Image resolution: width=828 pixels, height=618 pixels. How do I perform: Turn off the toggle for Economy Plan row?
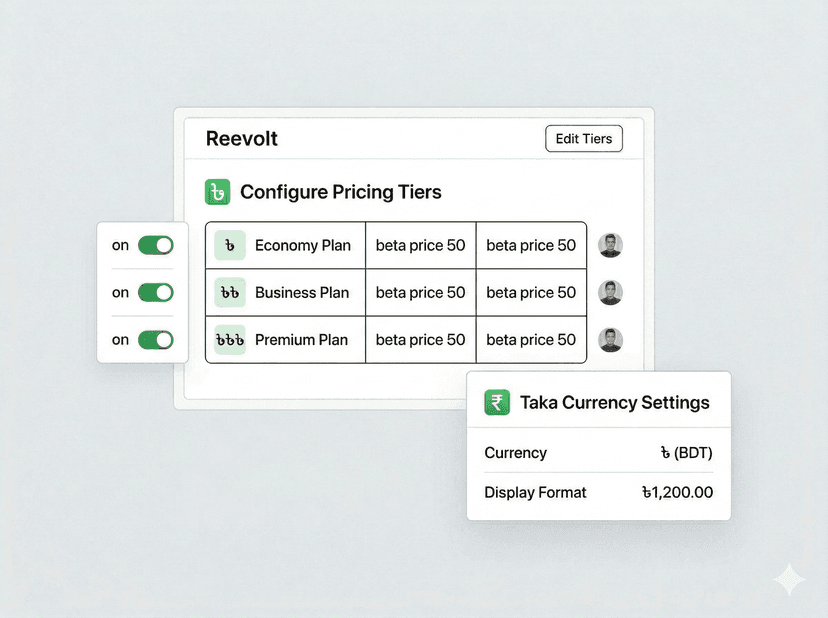(x=156, y=245)
